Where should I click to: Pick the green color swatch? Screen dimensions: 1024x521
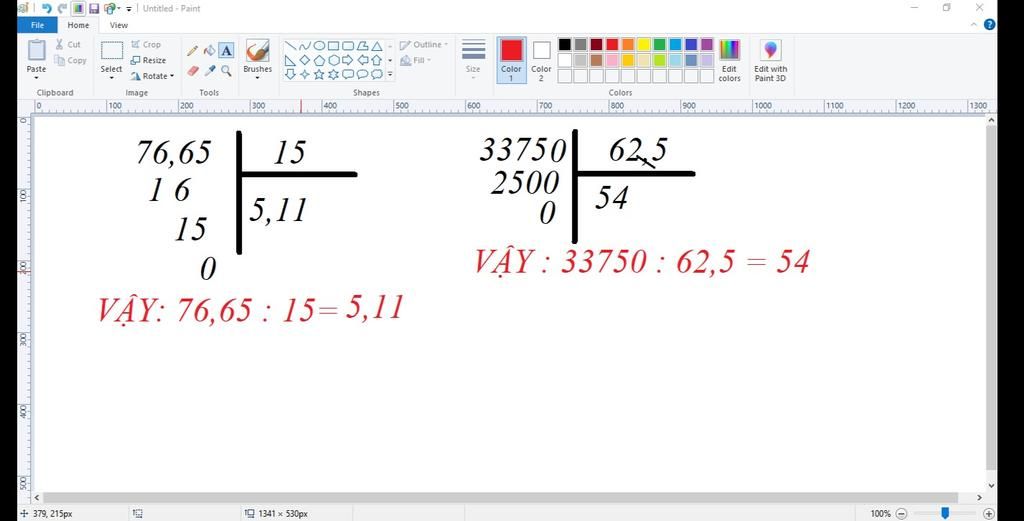click(660, 44)
